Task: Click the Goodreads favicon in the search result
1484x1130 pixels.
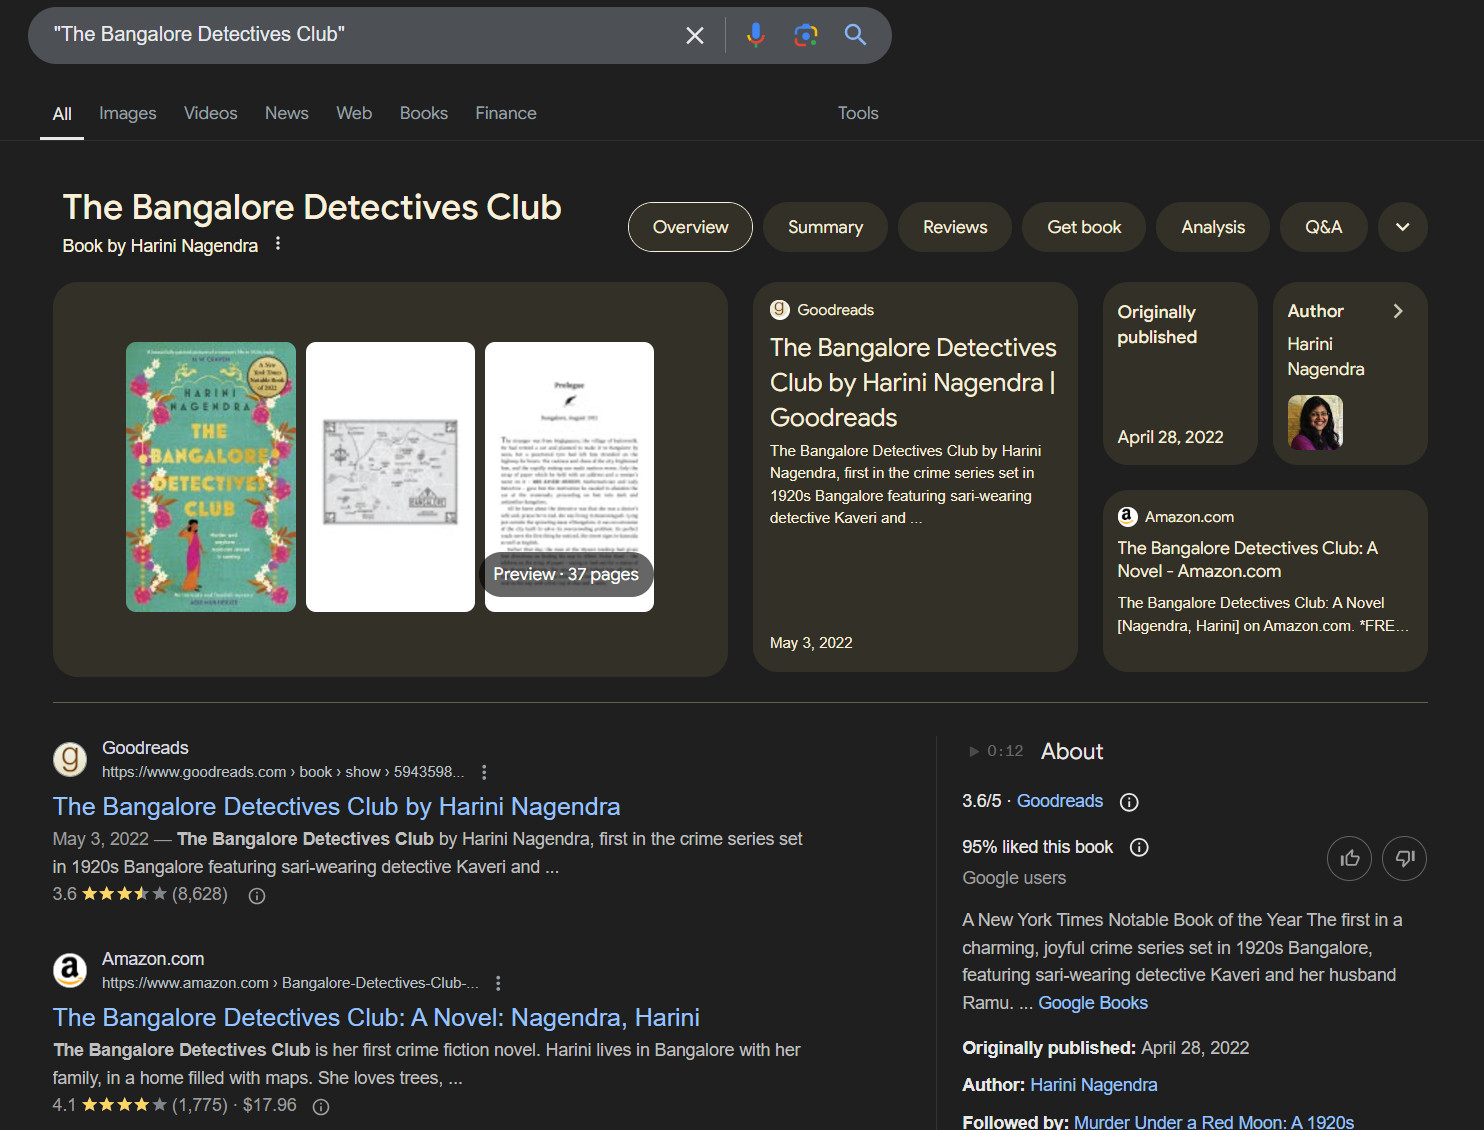Action: pyautogui.click(x=70, y=759)
